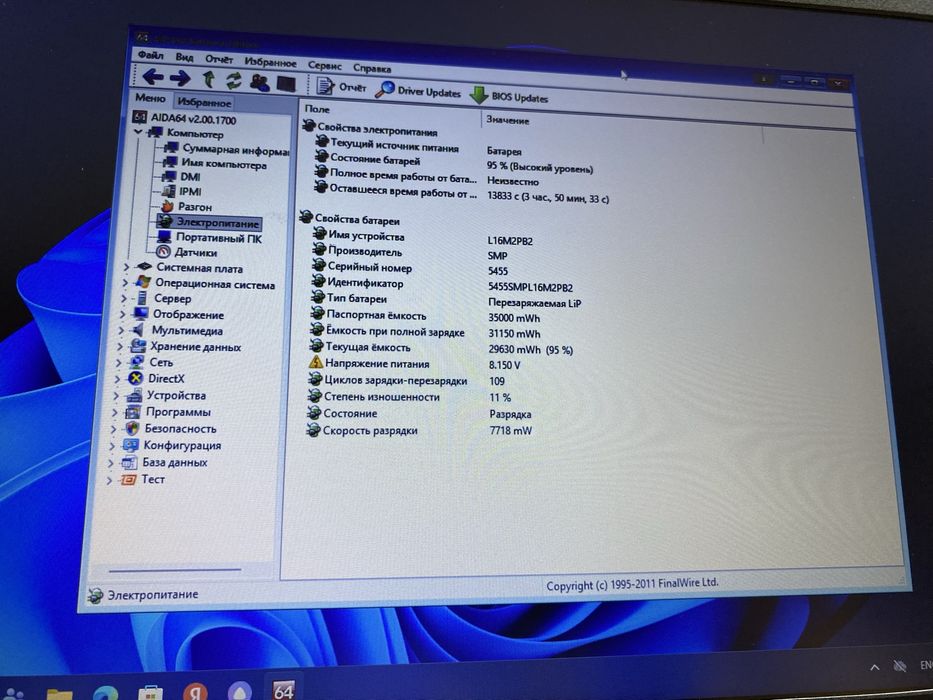Expand the Мультимедиа node
933x700 pixels.
click(121, 330)
